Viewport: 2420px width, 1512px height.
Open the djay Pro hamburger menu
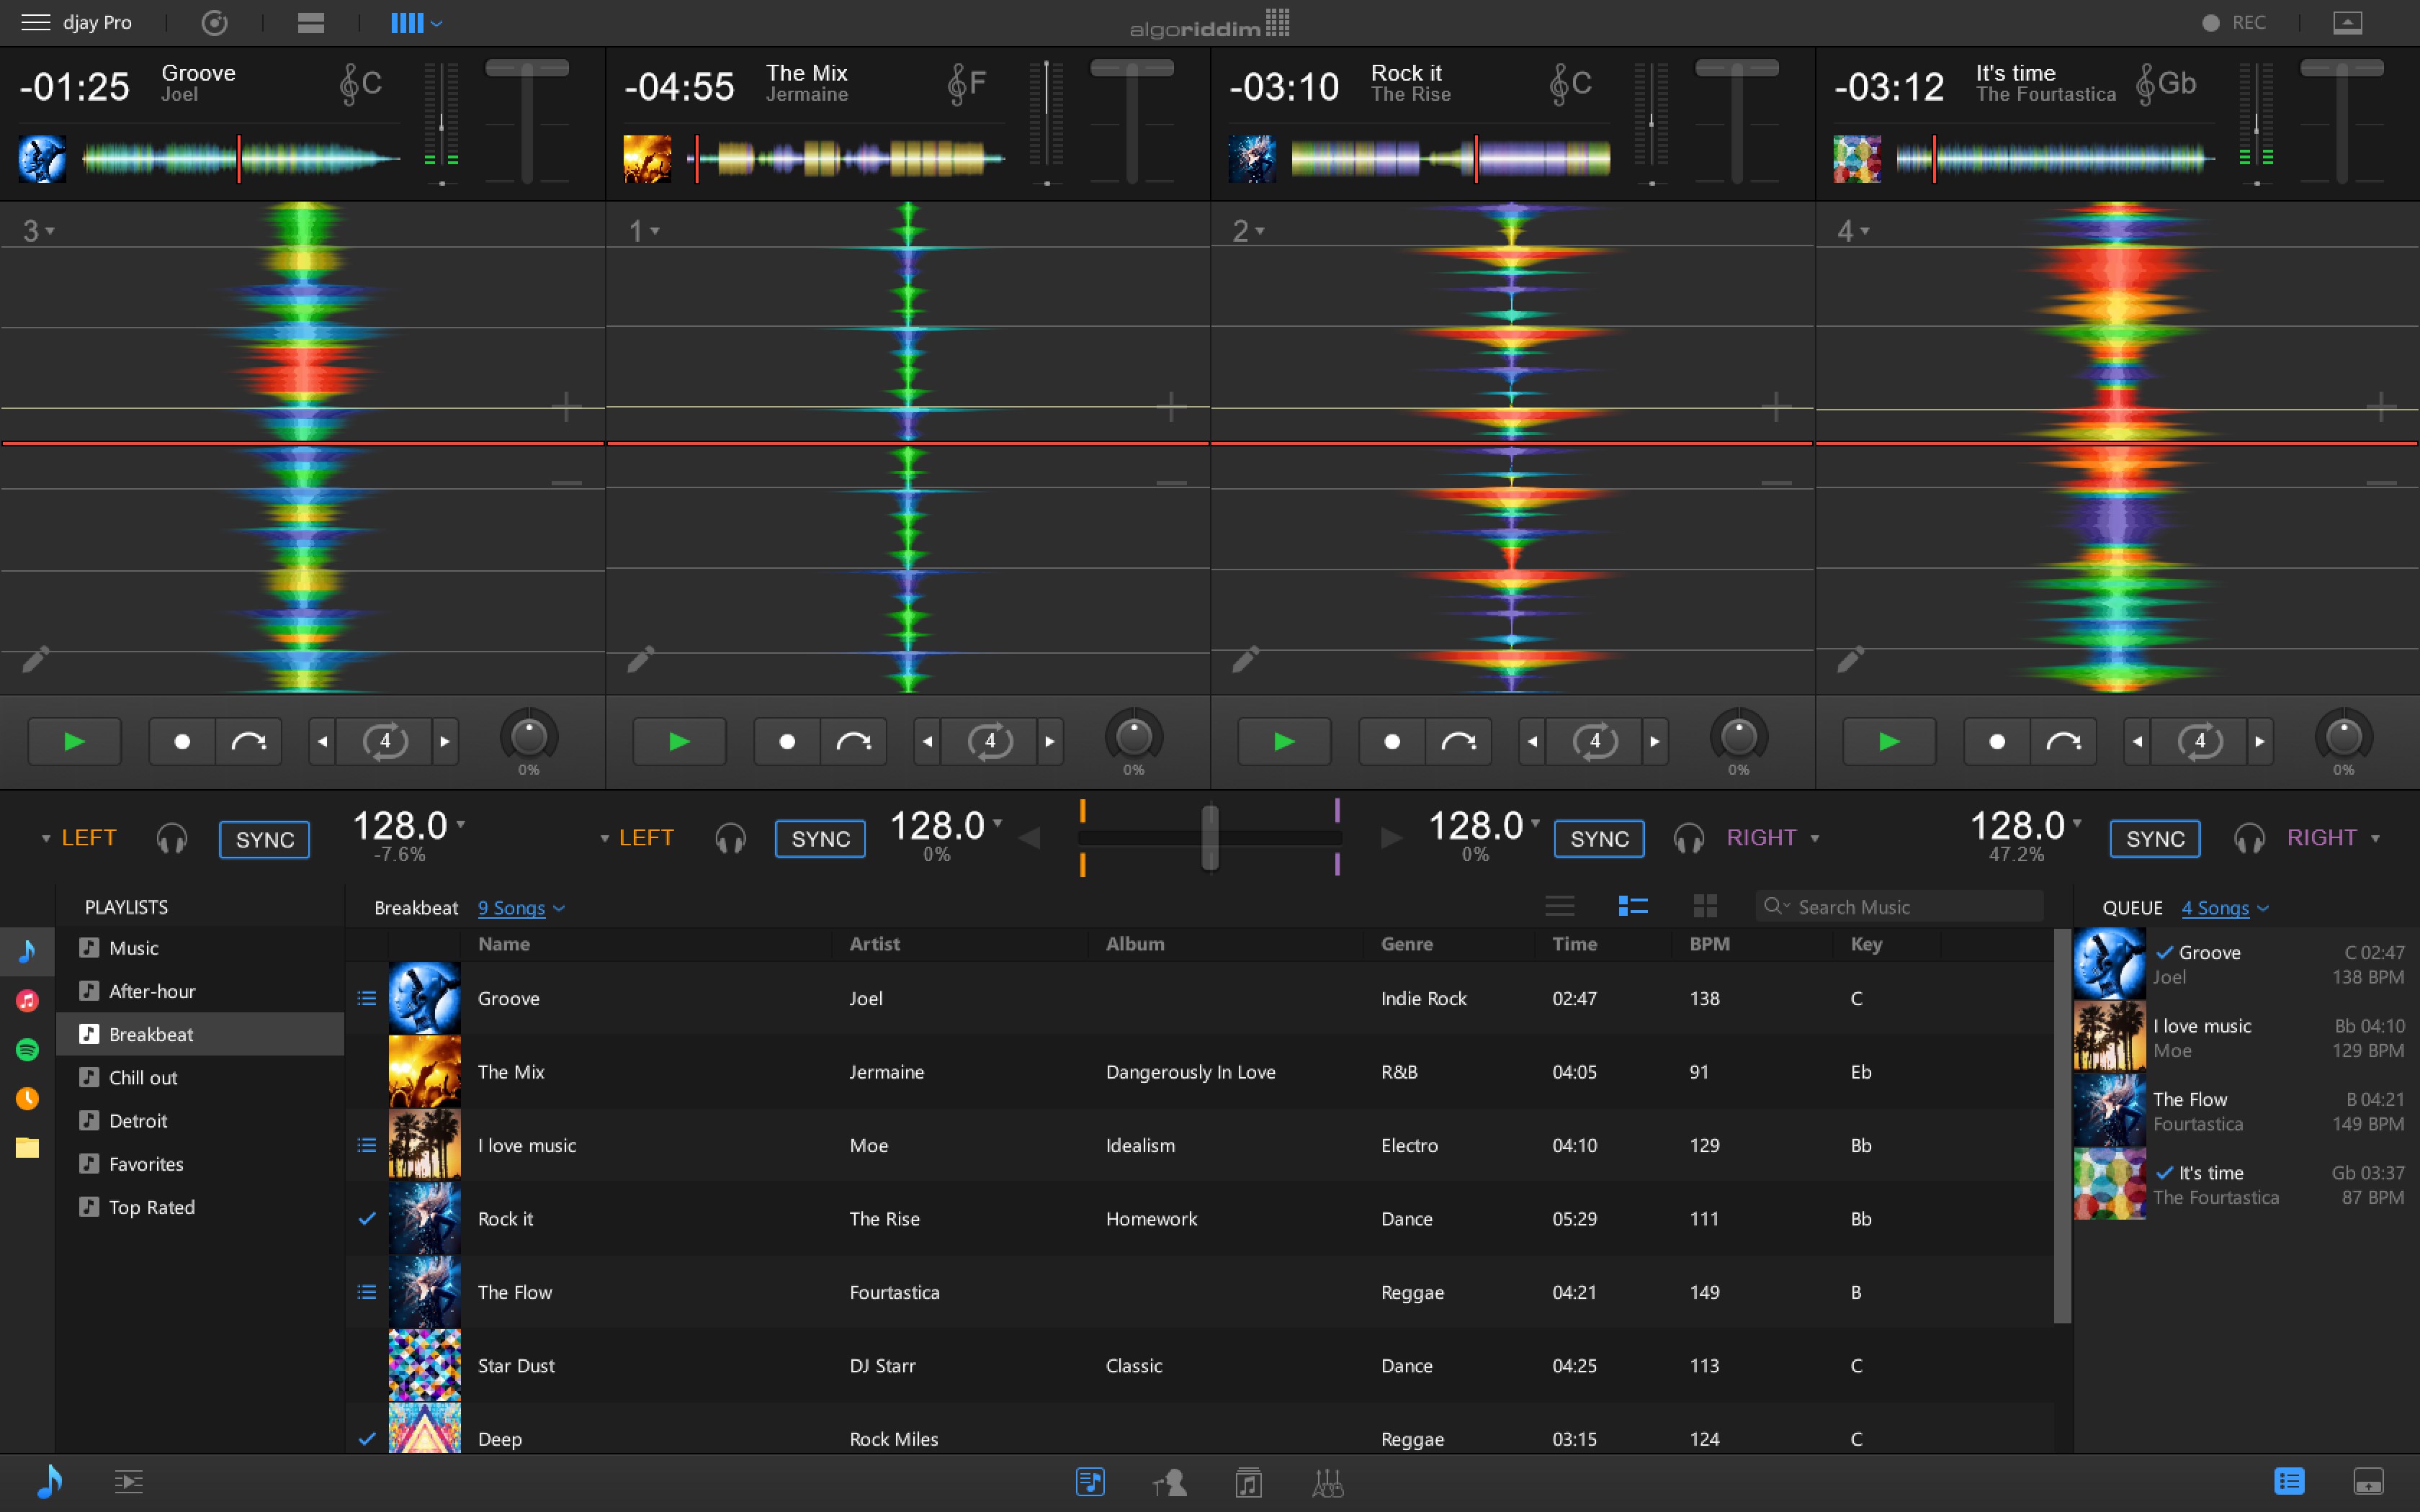35,21
